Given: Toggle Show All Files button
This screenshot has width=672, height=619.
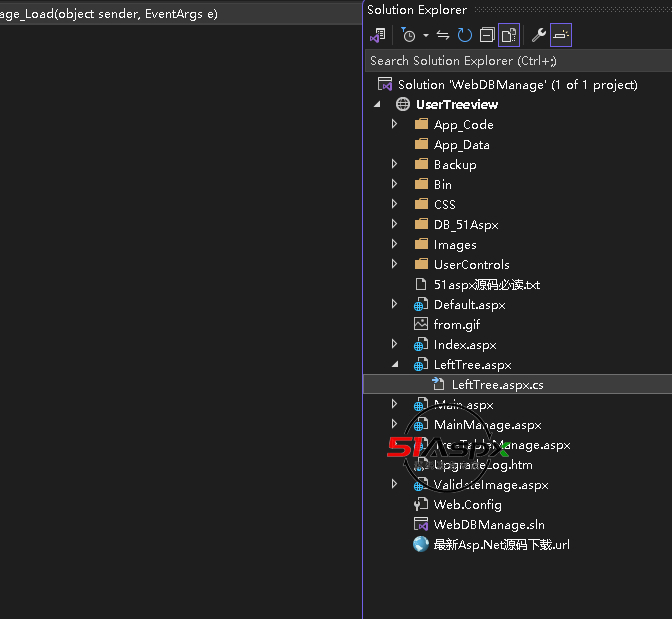Looking at the screenshot, I should (509, 35).
